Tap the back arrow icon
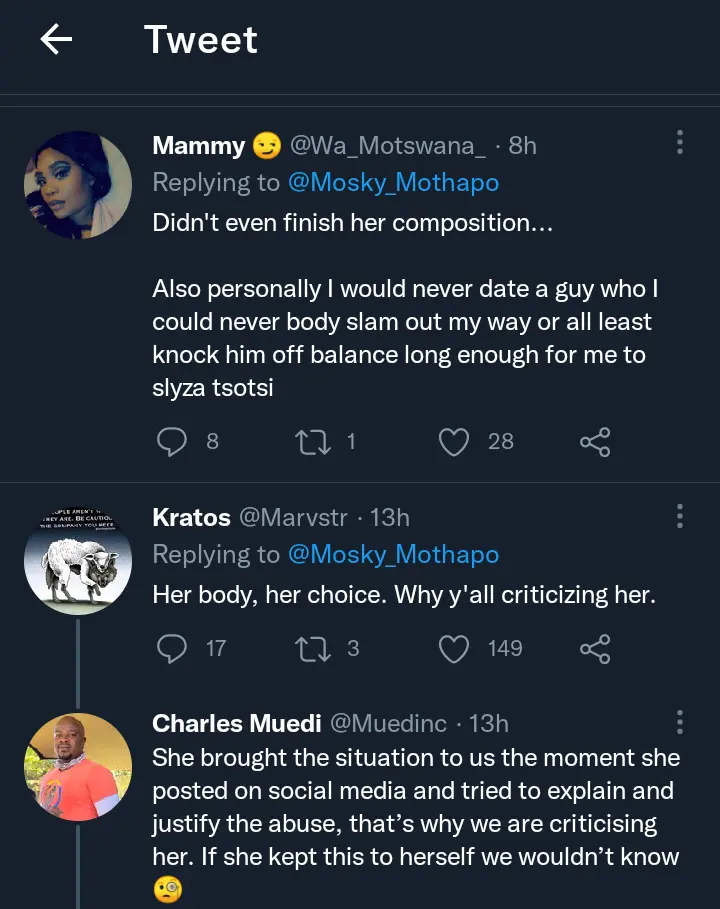Screen dimensions: 720x909 pos(56,40)
